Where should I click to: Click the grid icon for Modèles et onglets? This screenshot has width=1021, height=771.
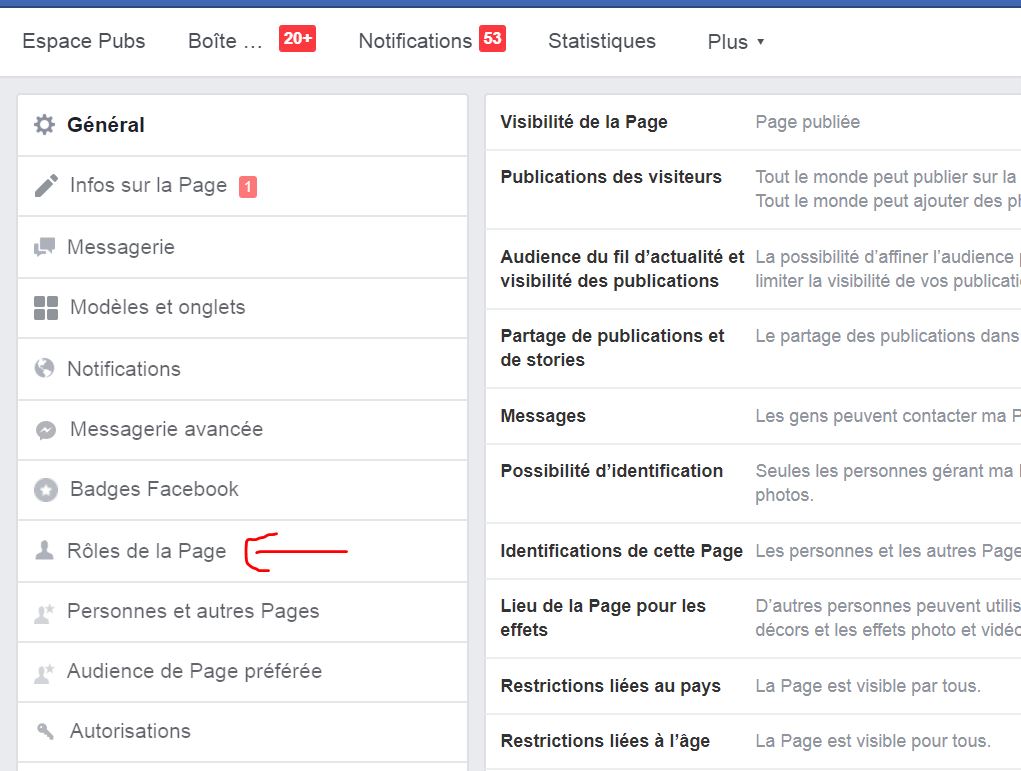point(46,308)
